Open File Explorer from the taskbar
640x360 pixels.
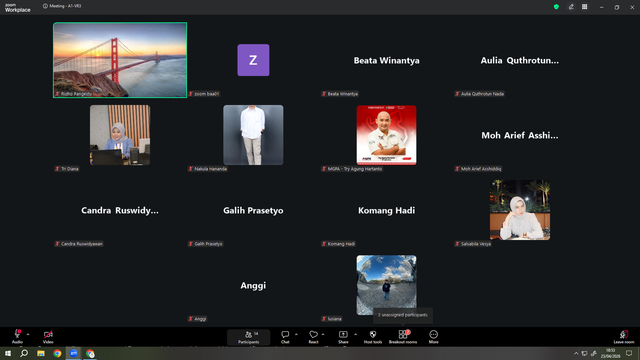coord(41,353)
